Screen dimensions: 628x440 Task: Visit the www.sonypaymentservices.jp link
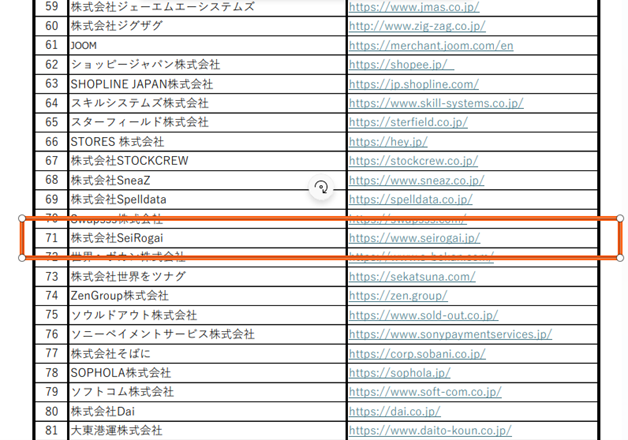coord(450,334)
